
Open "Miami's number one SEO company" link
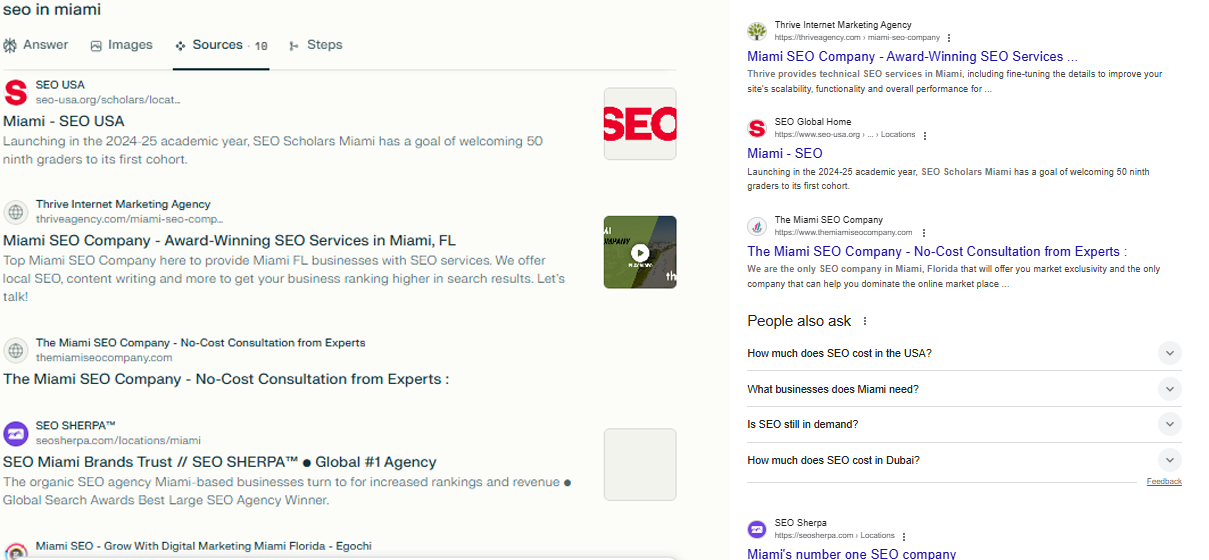coord(851,553)
